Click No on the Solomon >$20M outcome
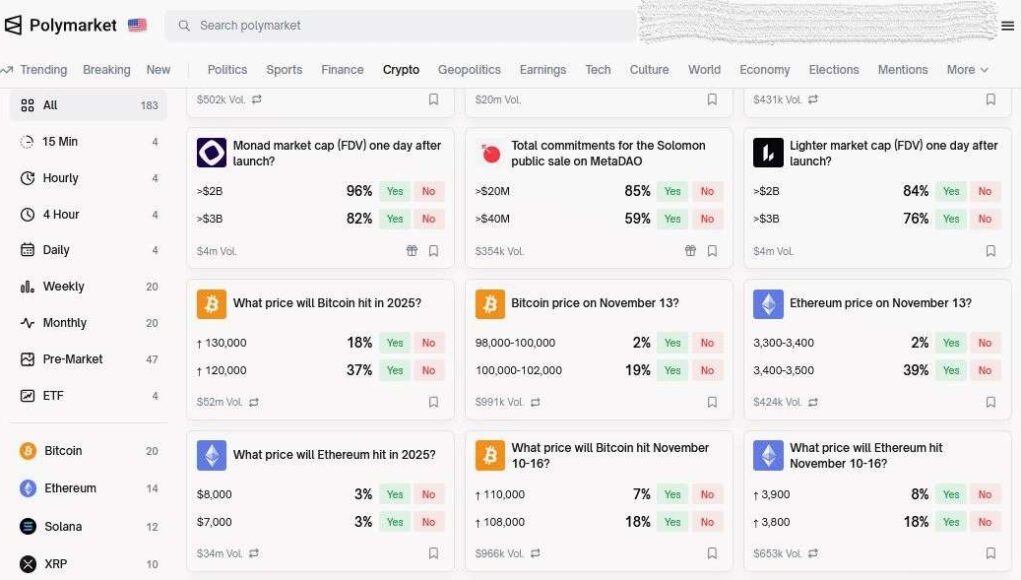 click(707, 190)
